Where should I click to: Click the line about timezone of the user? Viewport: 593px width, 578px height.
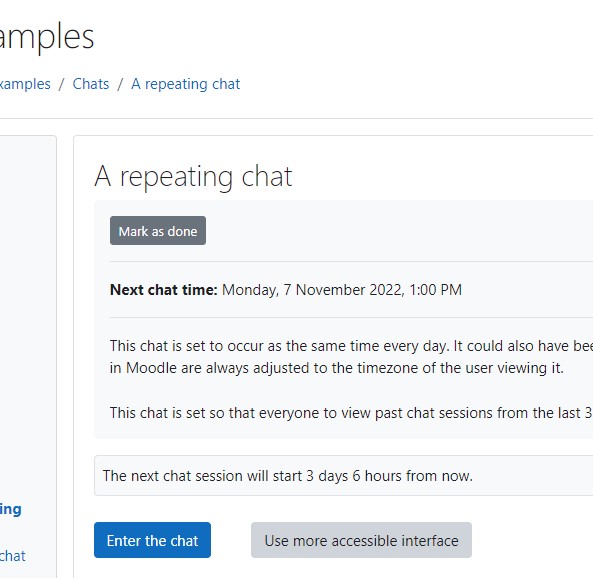coord(337,368)
